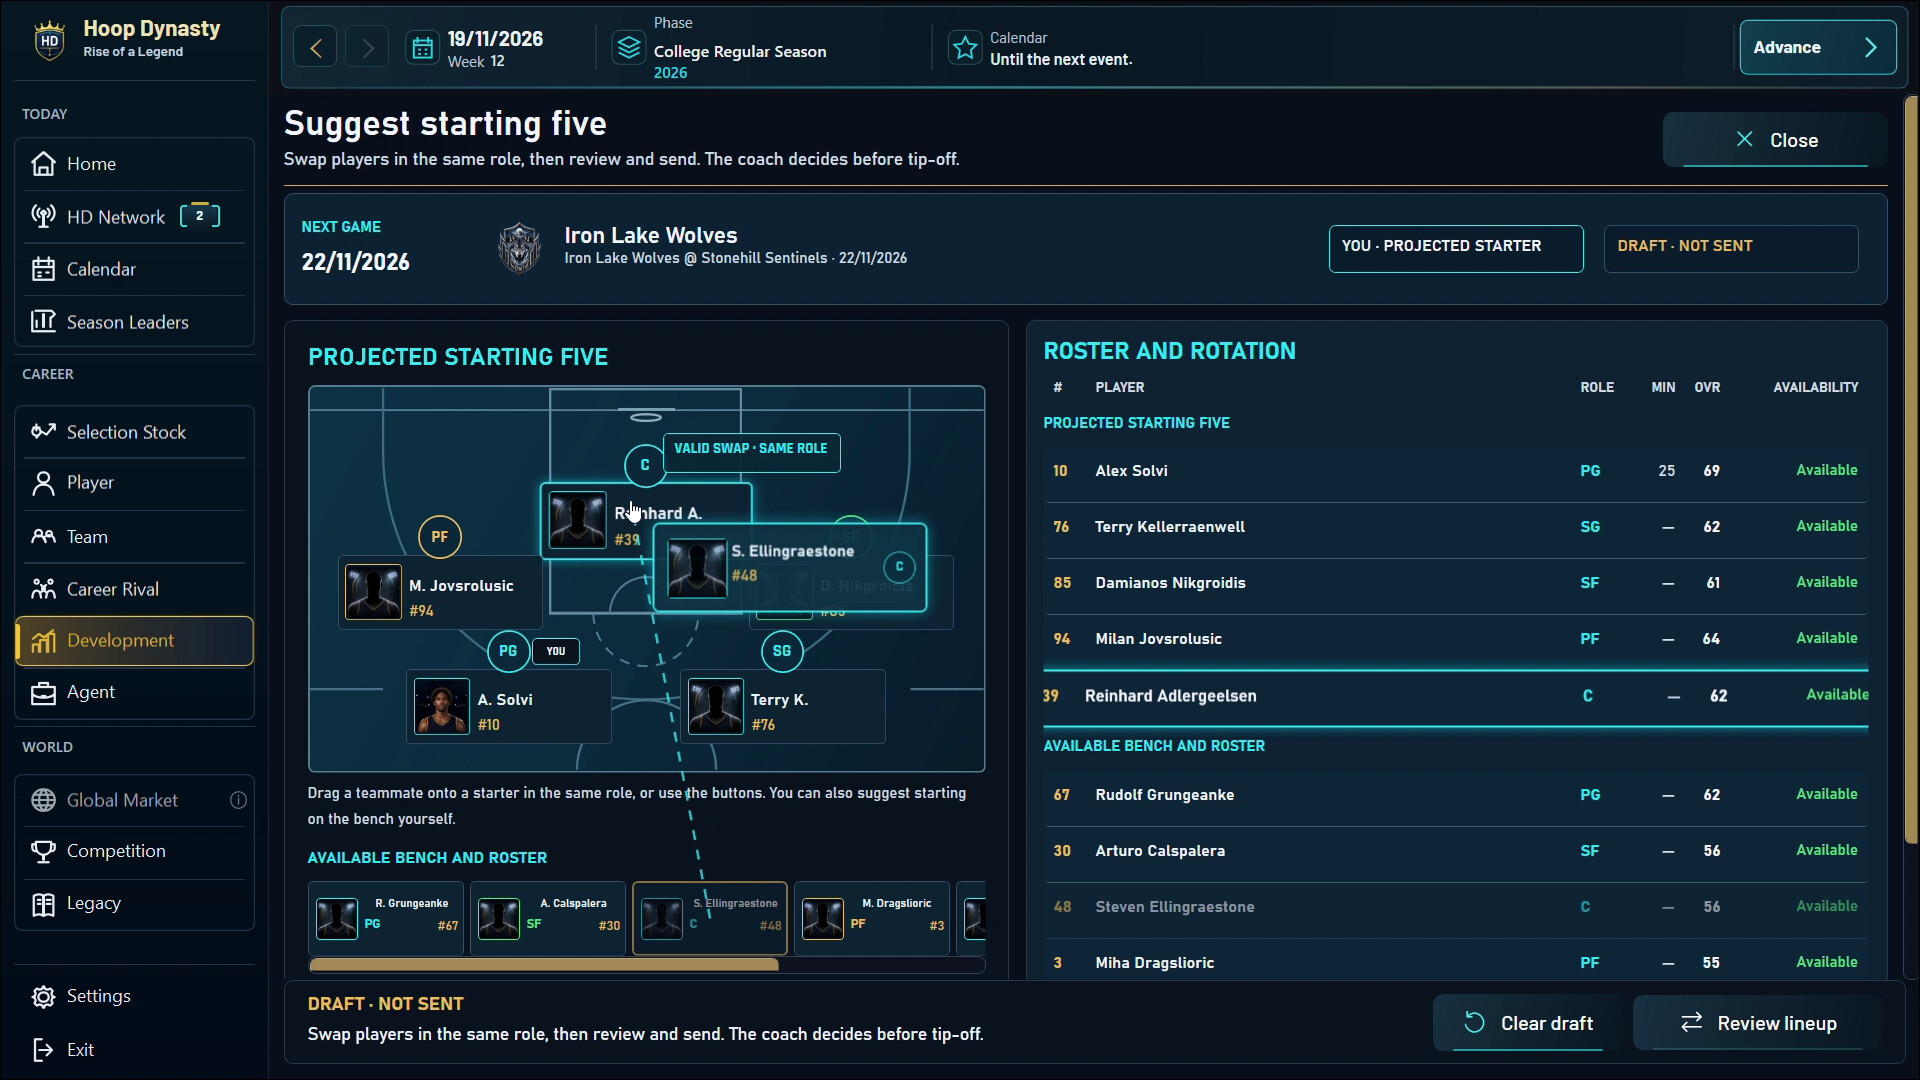Select Rudolf Grungeanke roster row
Viewport: 1920px width, 1080px height.
[x=1455, y=795]
